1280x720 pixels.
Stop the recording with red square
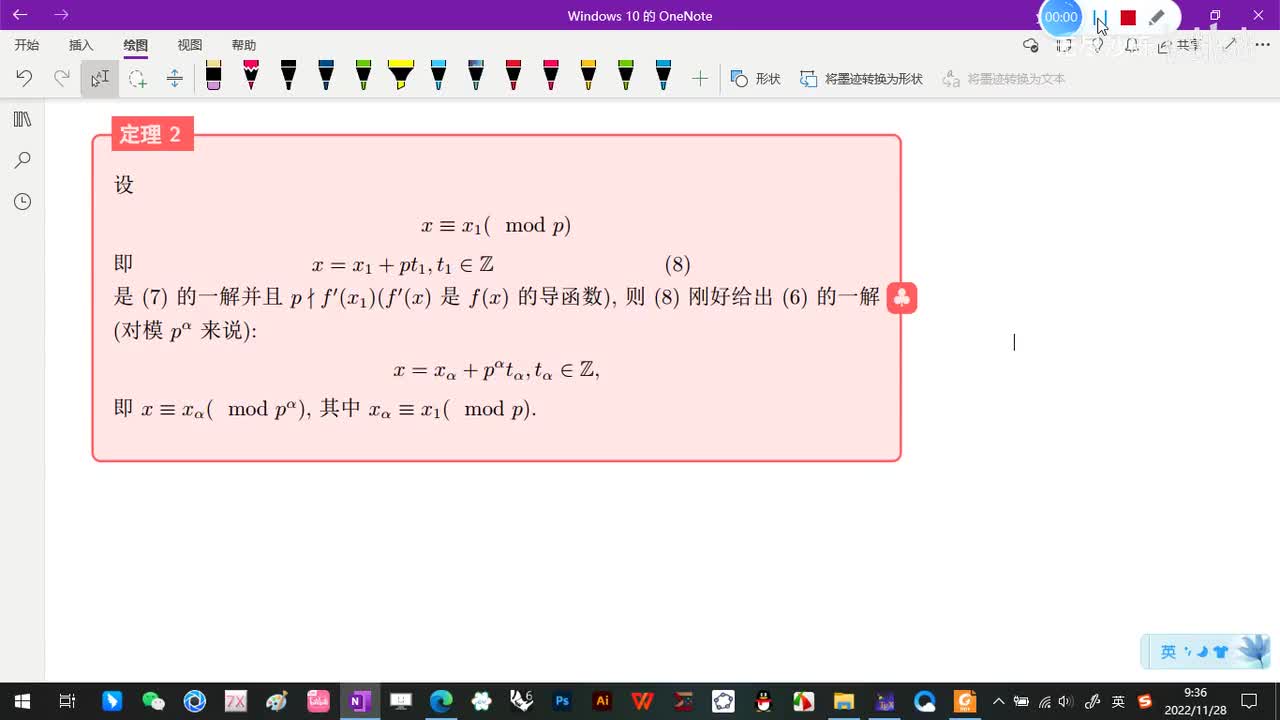[1128, 17]
